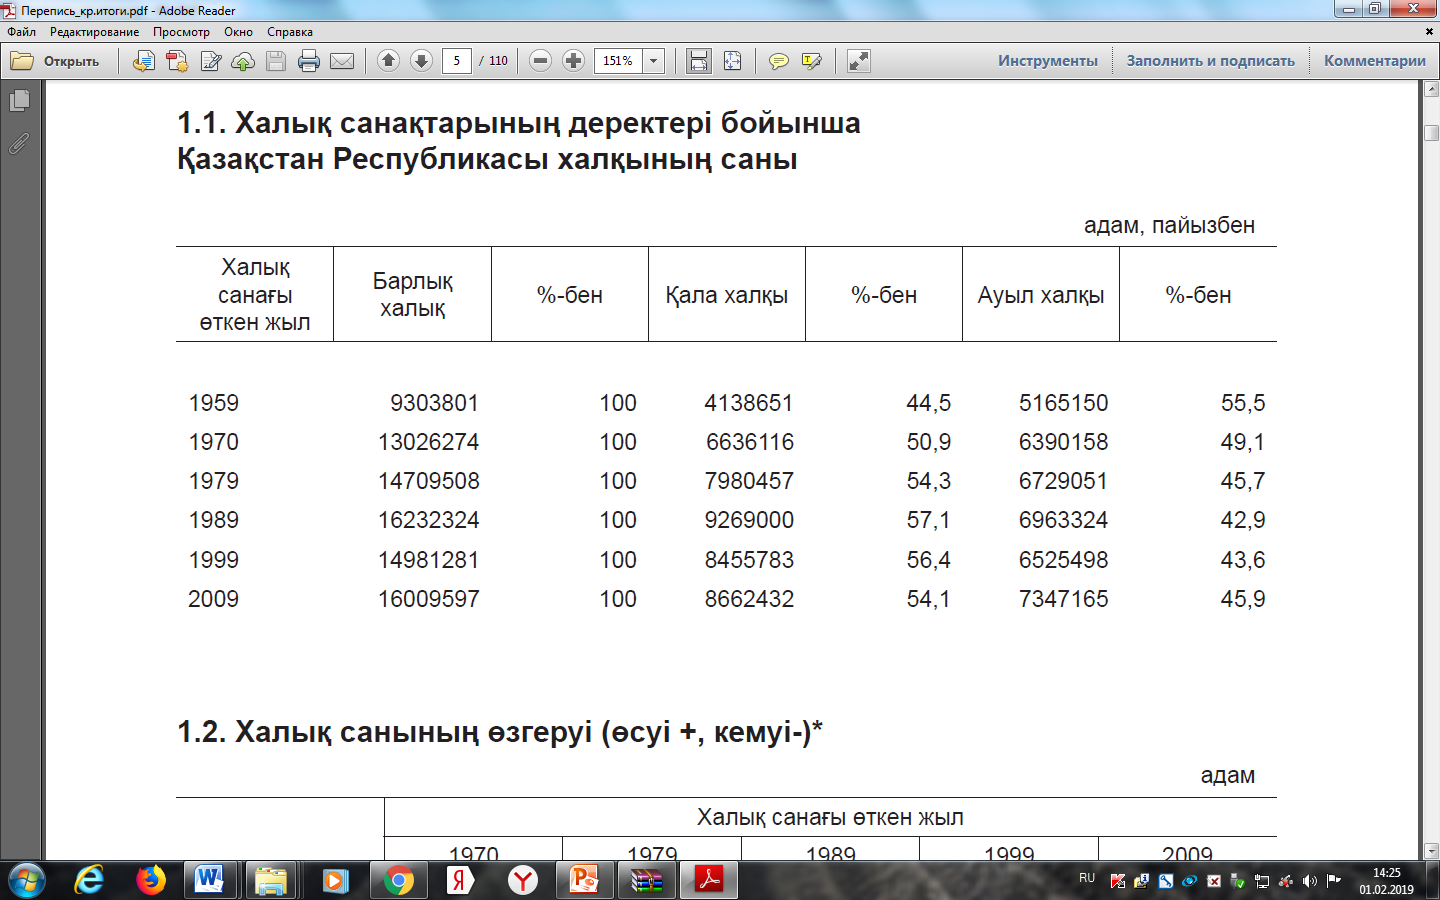Image resolution: width=1440 pixels, height=900 pixels.
Task: Click the save file floppy disk icon
Action: tap(276, 61)
